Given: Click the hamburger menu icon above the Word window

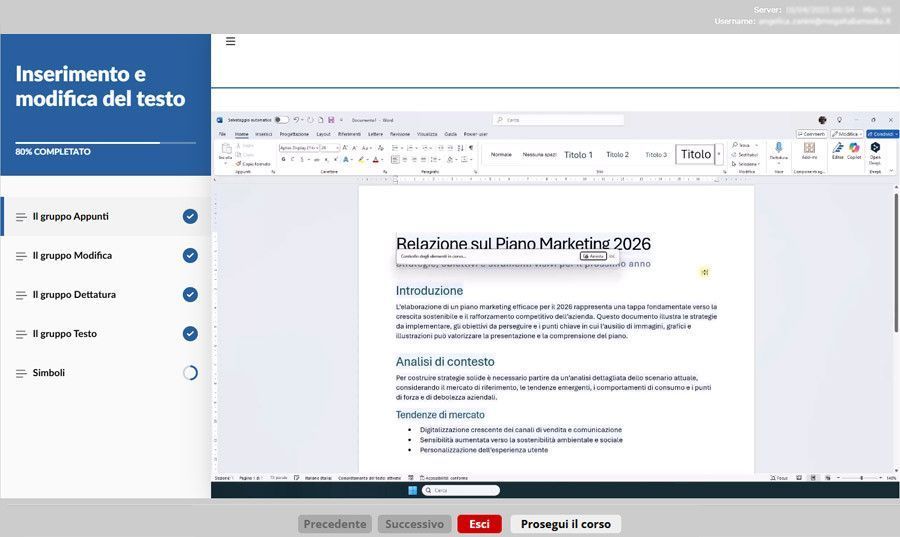Looking at the screenshot, I should (x=230, y=41).
